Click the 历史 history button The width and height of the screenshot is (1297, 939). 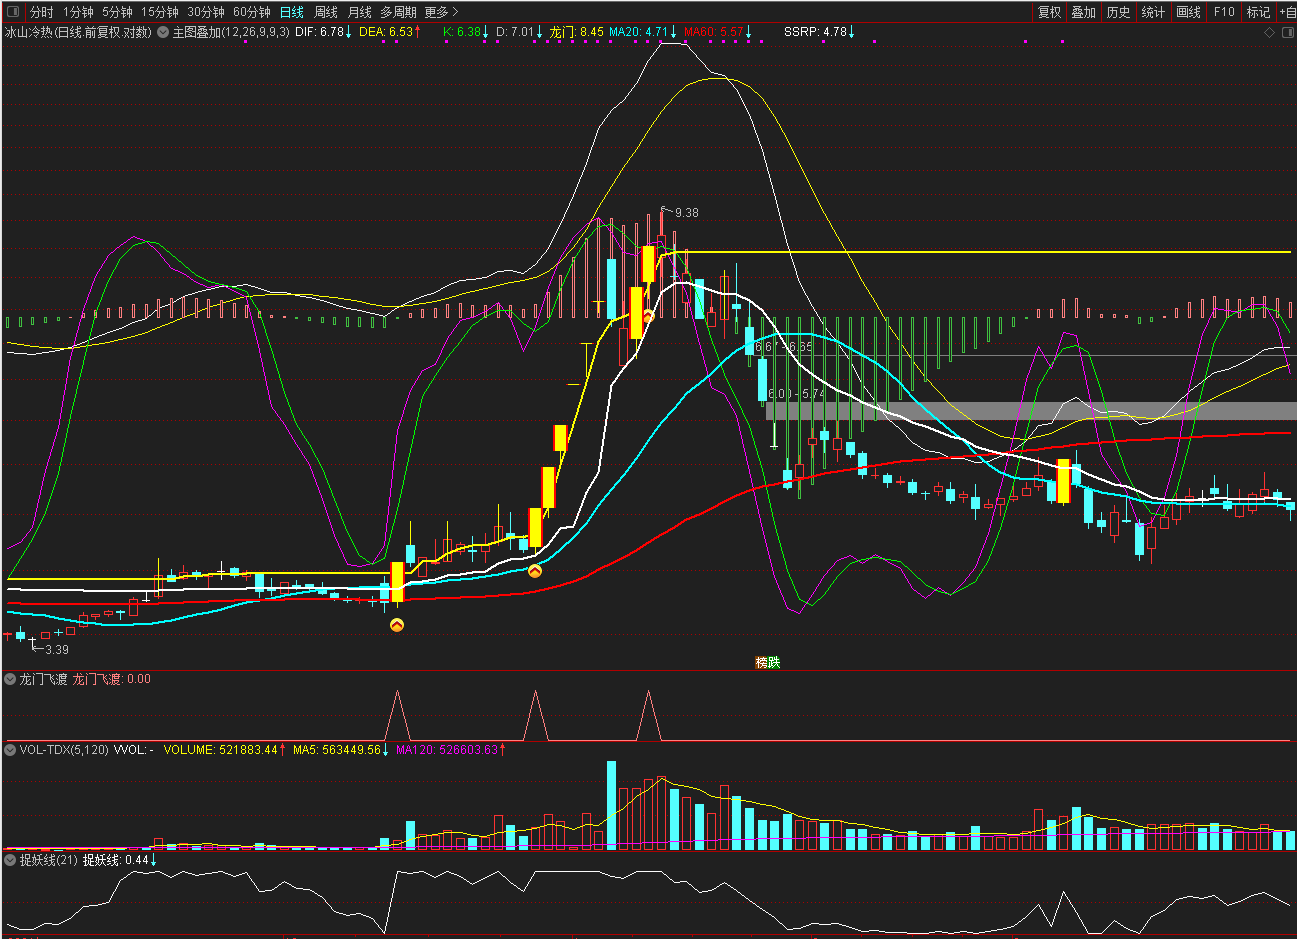pos(1118,12)
